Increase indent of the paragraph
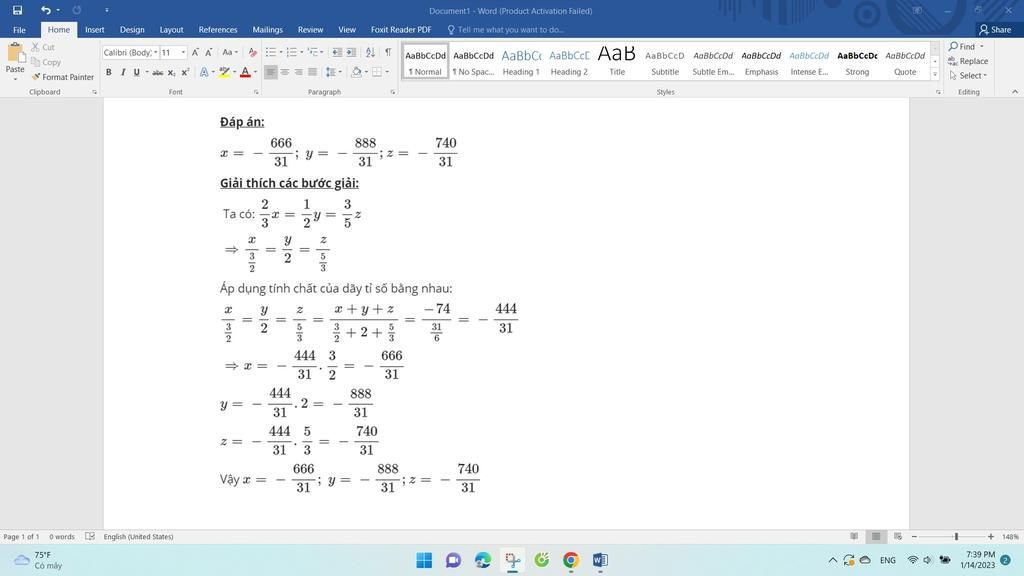Image resolution: width=1024 pixels, height=576 pixels. 351,52
